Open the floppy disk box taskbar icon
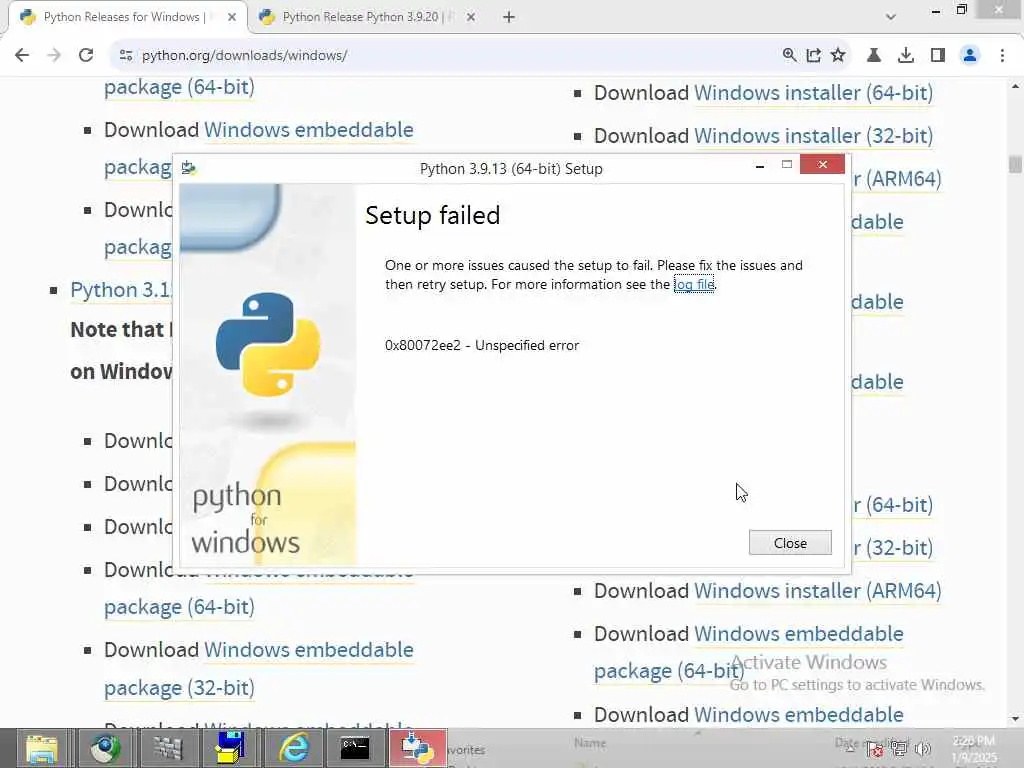This screenshot has width=1024, height=768. coord(230,748)
